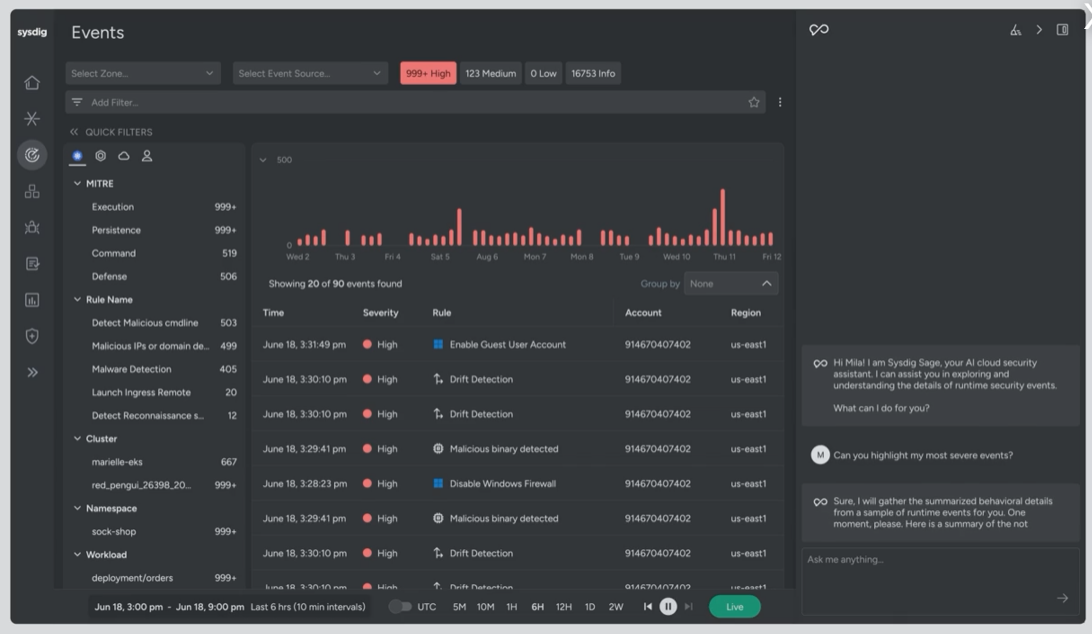
Task: Open the kebab menu beside filter bar
Action: (x=780, y=102)
